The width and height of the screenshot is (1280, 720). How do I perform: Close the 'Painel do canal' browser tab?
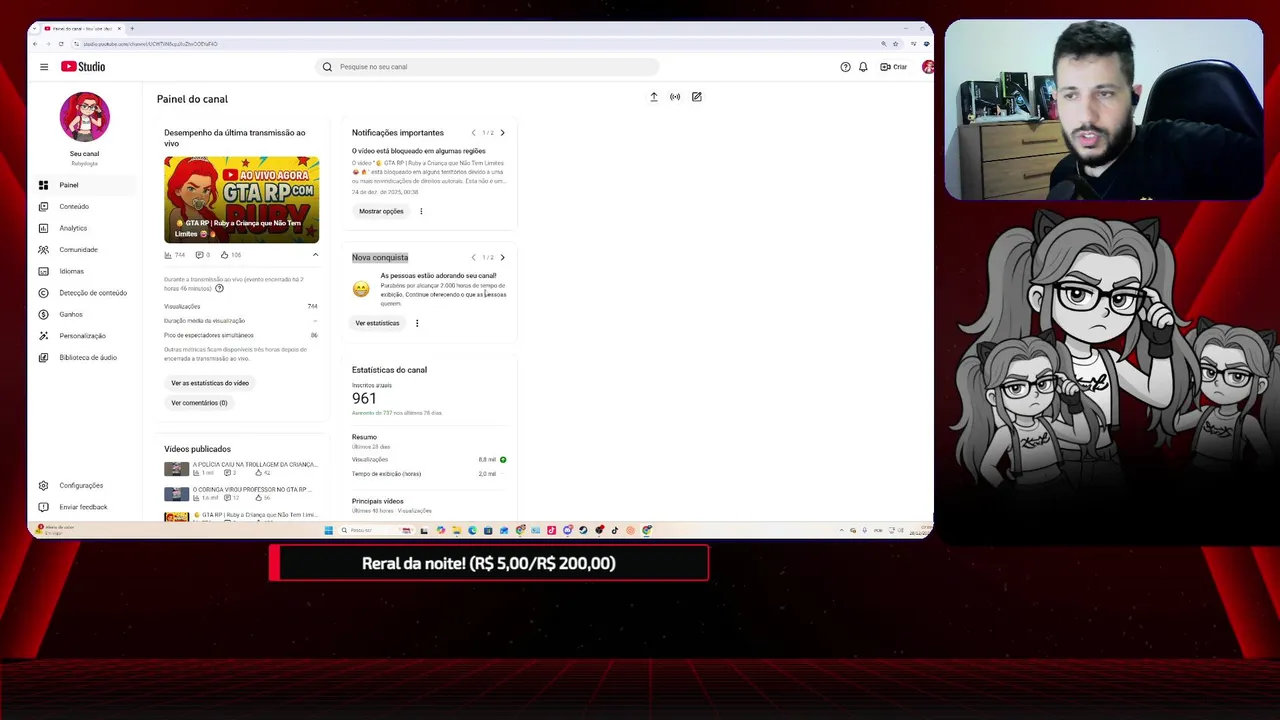point(119,28)
